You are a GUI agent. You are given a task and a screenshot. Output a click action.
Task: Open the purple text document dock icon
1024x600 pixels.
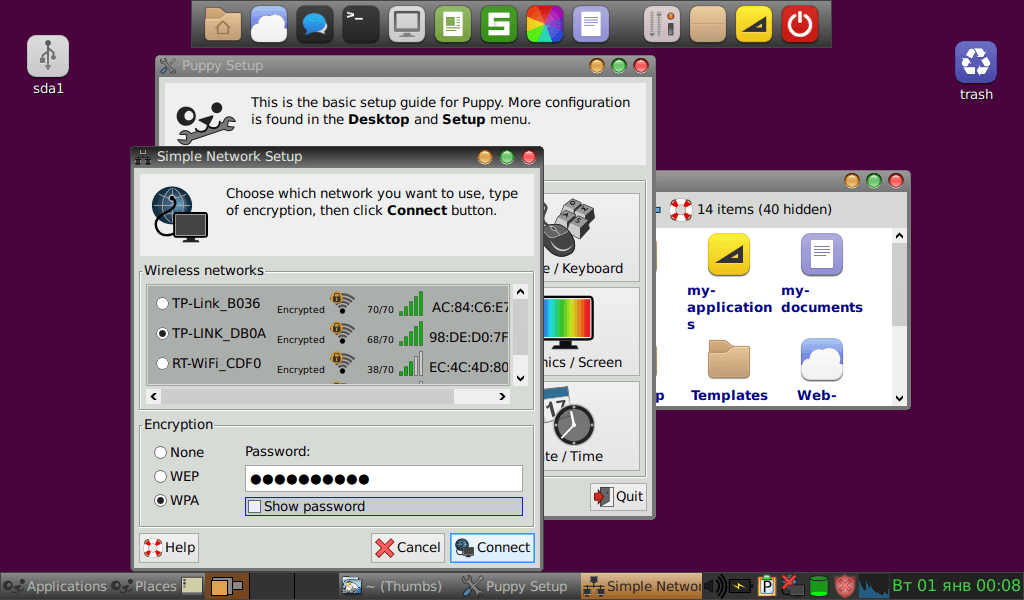[x=591, y=24]
